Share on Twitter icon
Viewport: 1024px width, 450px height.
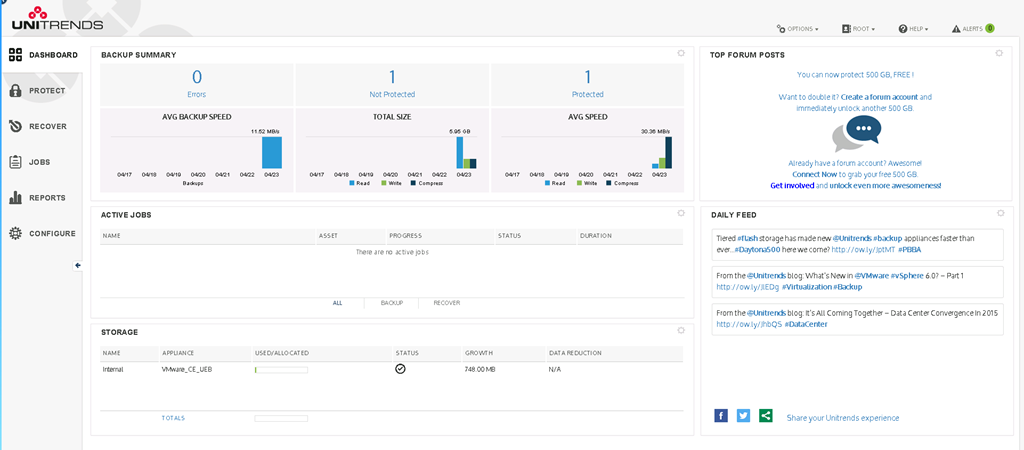click(x=743, y=415)
